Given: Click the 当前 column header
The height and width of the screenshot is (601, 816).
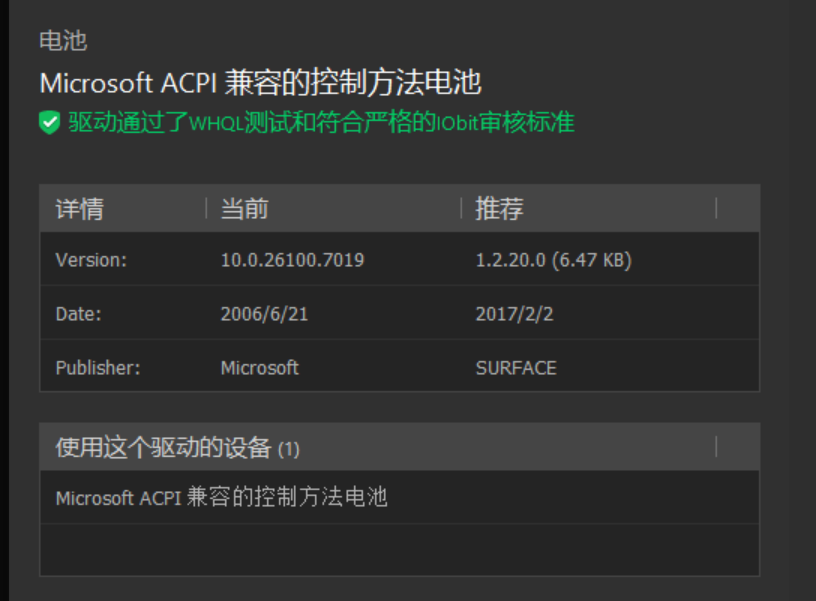Looking at the screenshot, I should (244, 209).
